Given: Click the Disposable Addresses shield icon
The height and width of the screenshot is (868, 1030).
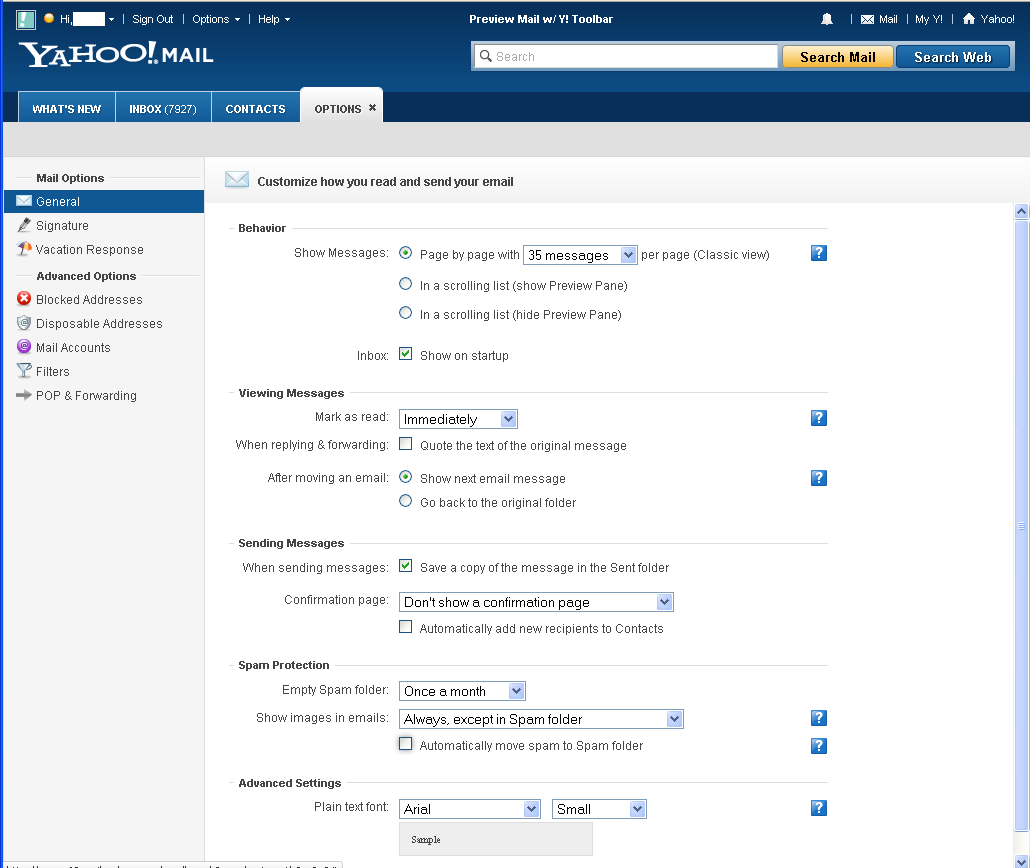Looking at the screenshot, I should coord(25,323).
